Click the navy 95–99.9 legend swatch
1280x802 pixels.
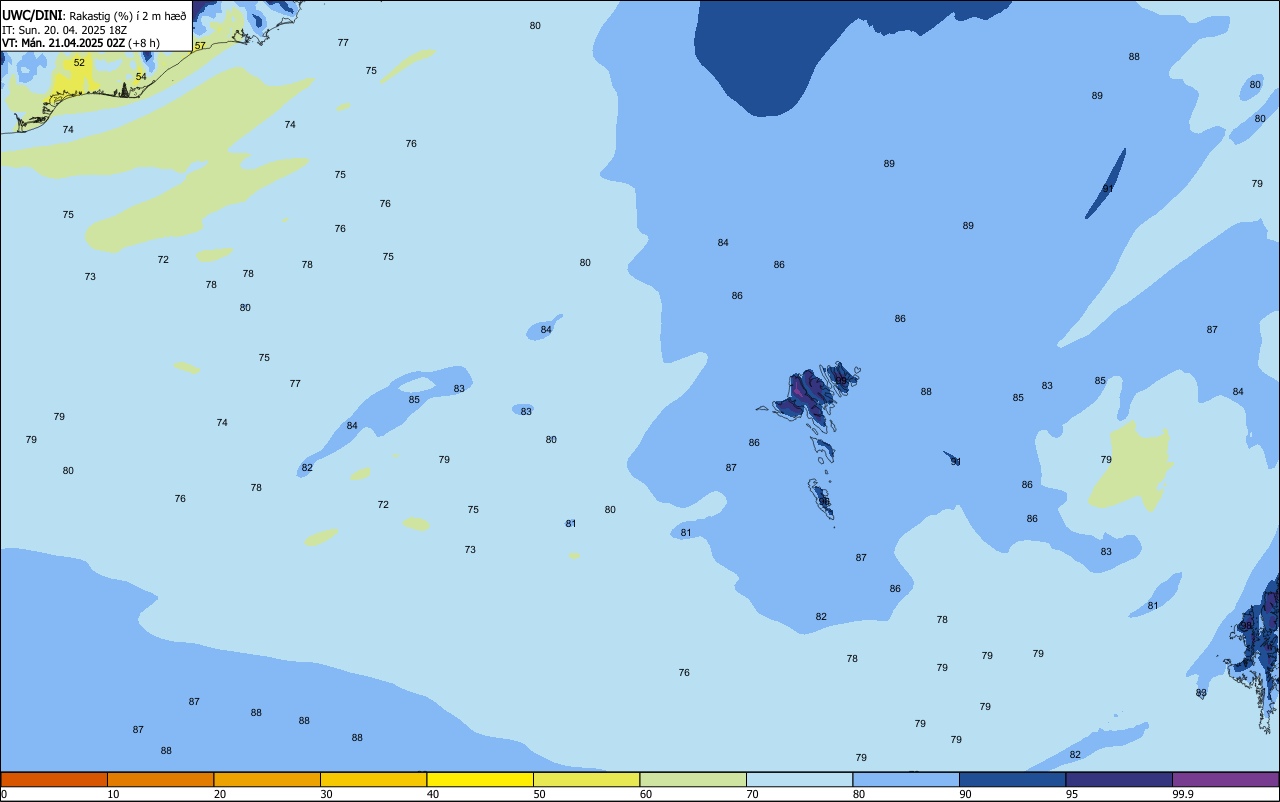pos(1119,779)
